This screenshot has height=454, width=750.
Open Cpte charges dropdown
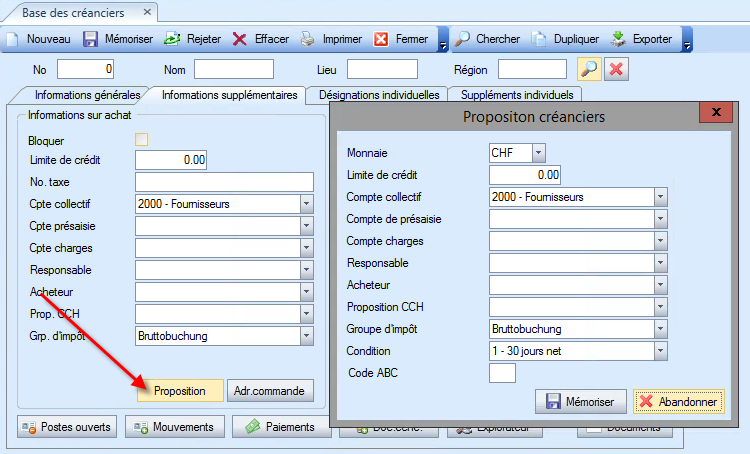[x=306, y=248]
